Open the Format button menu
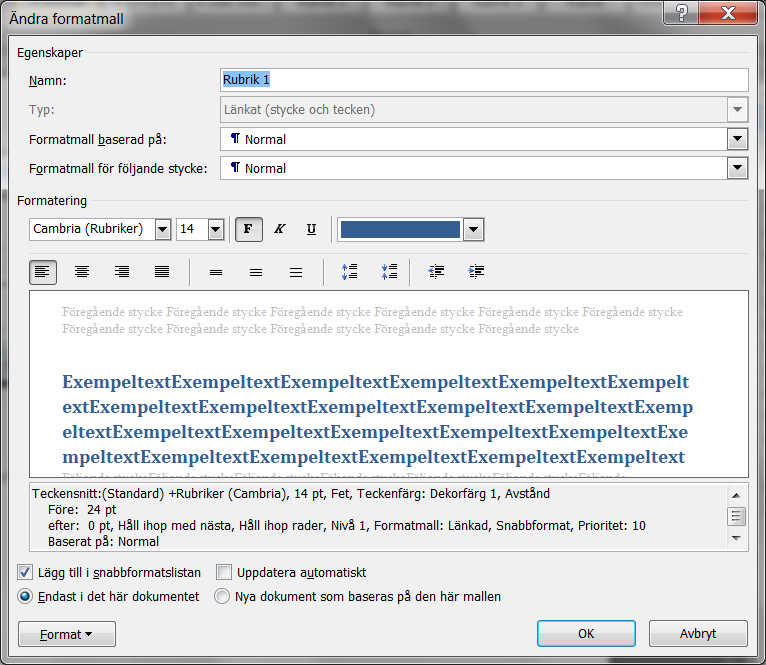Viewport: 766px width, 665px height. (67, 634)
